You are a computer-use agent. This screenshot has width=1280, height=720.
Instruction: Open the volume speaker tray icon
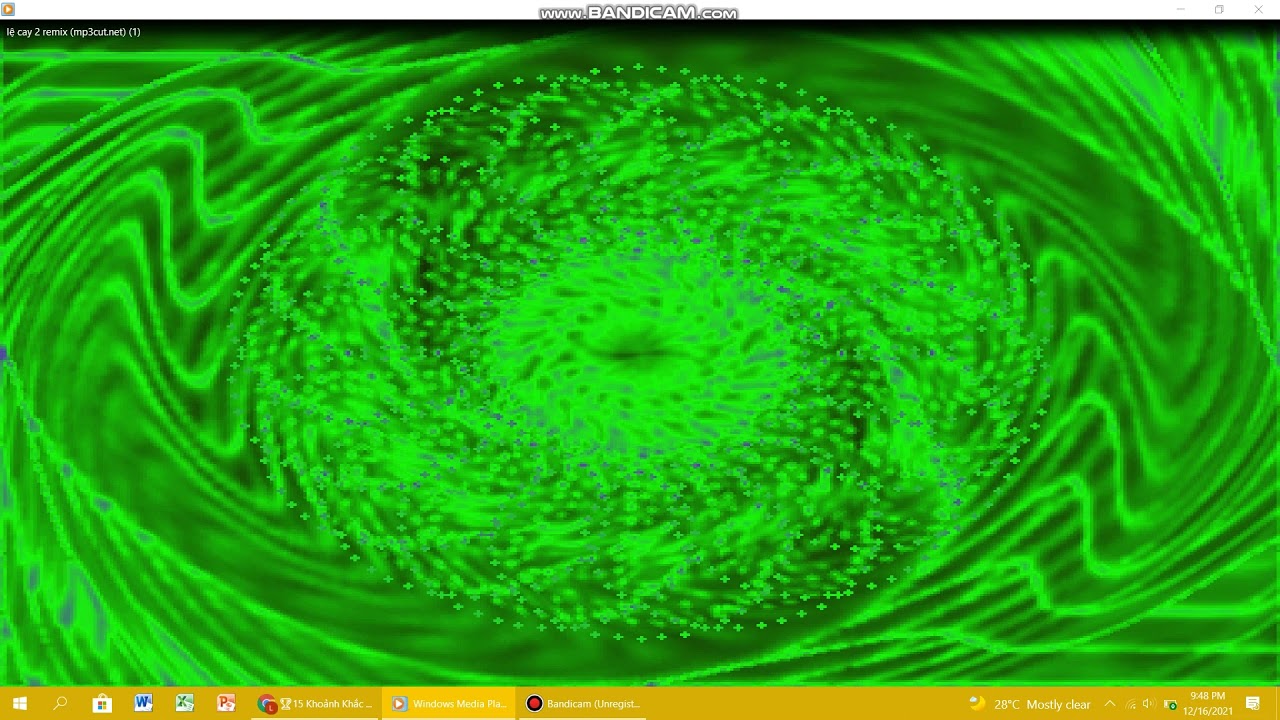coord(1148,704)
